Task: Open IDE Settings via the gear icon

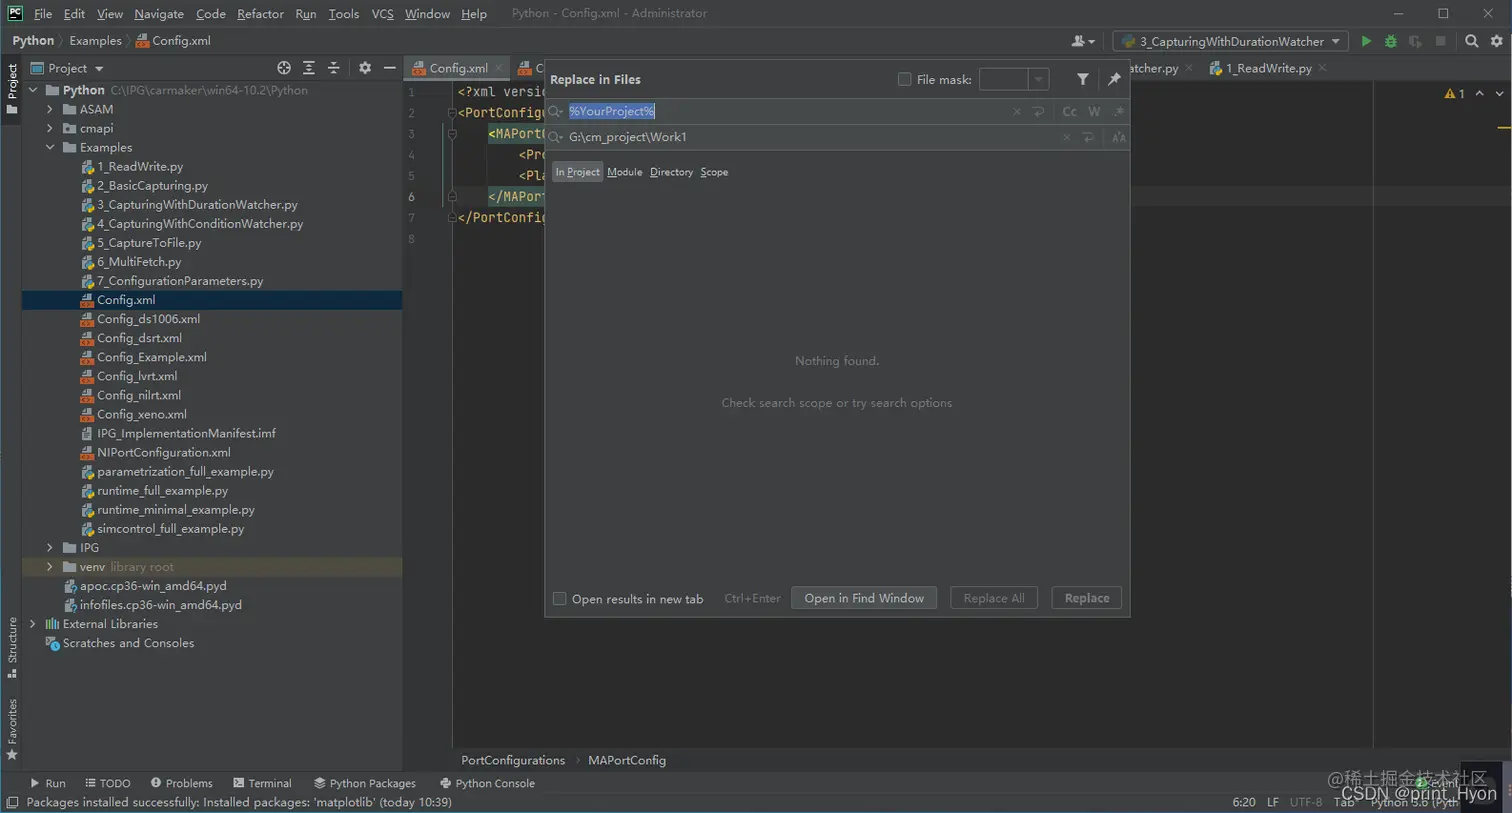Action: click(1496, 41)
